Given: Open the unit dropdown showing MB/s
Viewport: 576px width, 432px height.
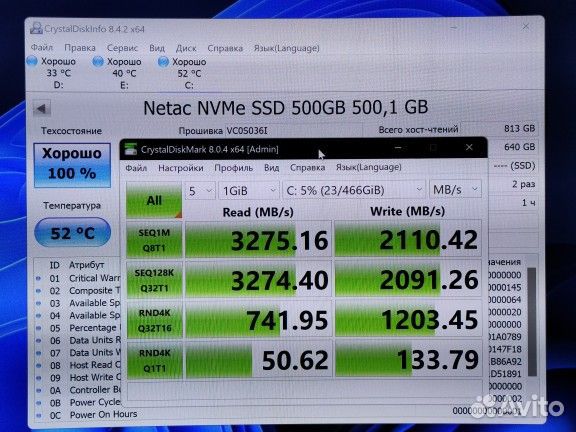Looking at the screenshot, I should pos(455,190).
